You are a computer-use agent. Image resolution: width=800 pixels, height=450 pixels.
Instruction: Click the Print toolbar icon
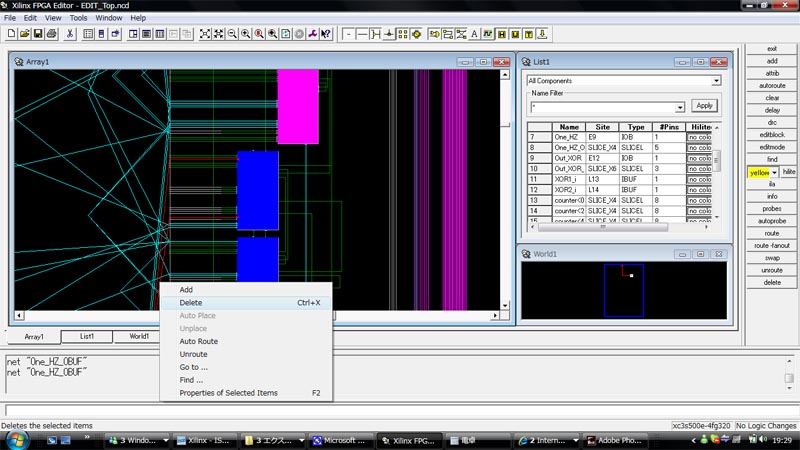52,34
